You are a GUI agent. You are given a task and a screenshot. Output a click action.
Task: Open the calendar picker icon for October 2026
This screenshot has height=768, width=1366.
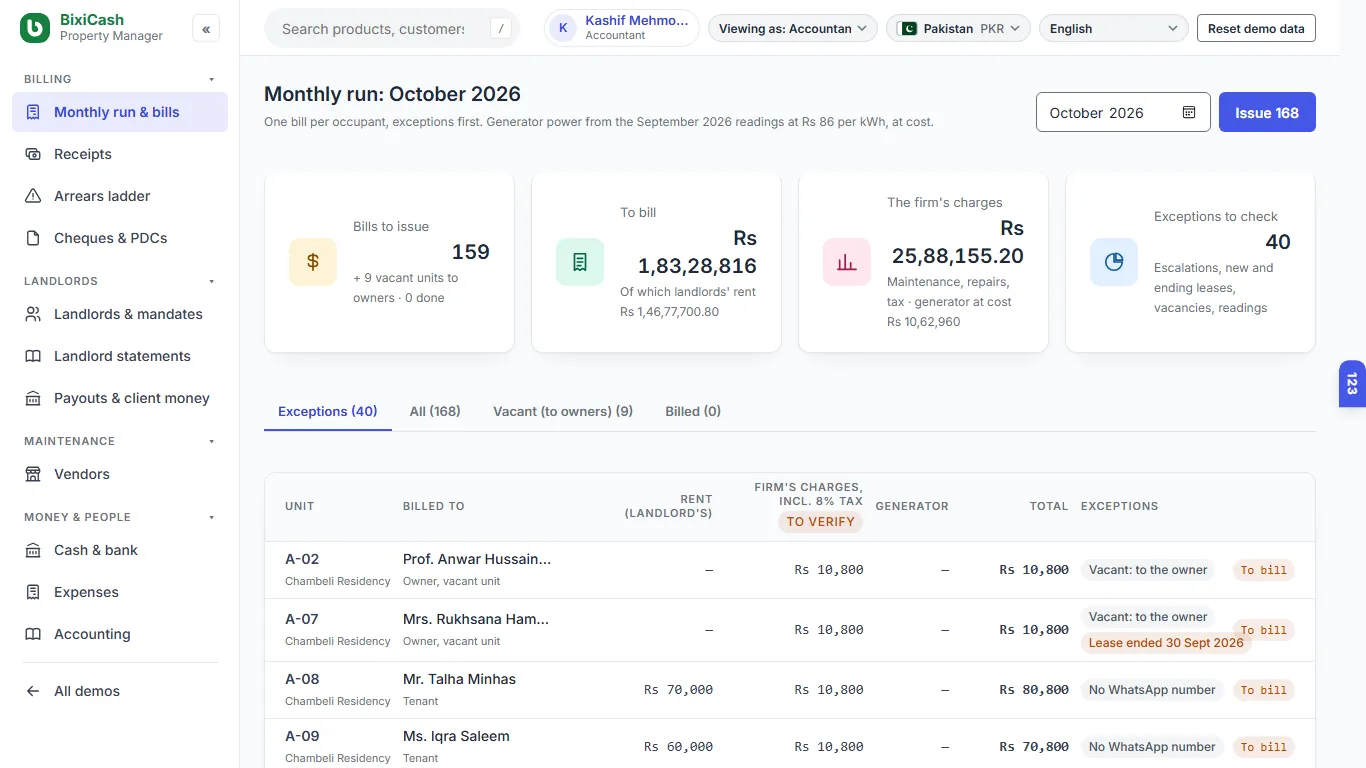pyautogui.click(x=1189, y=113)
